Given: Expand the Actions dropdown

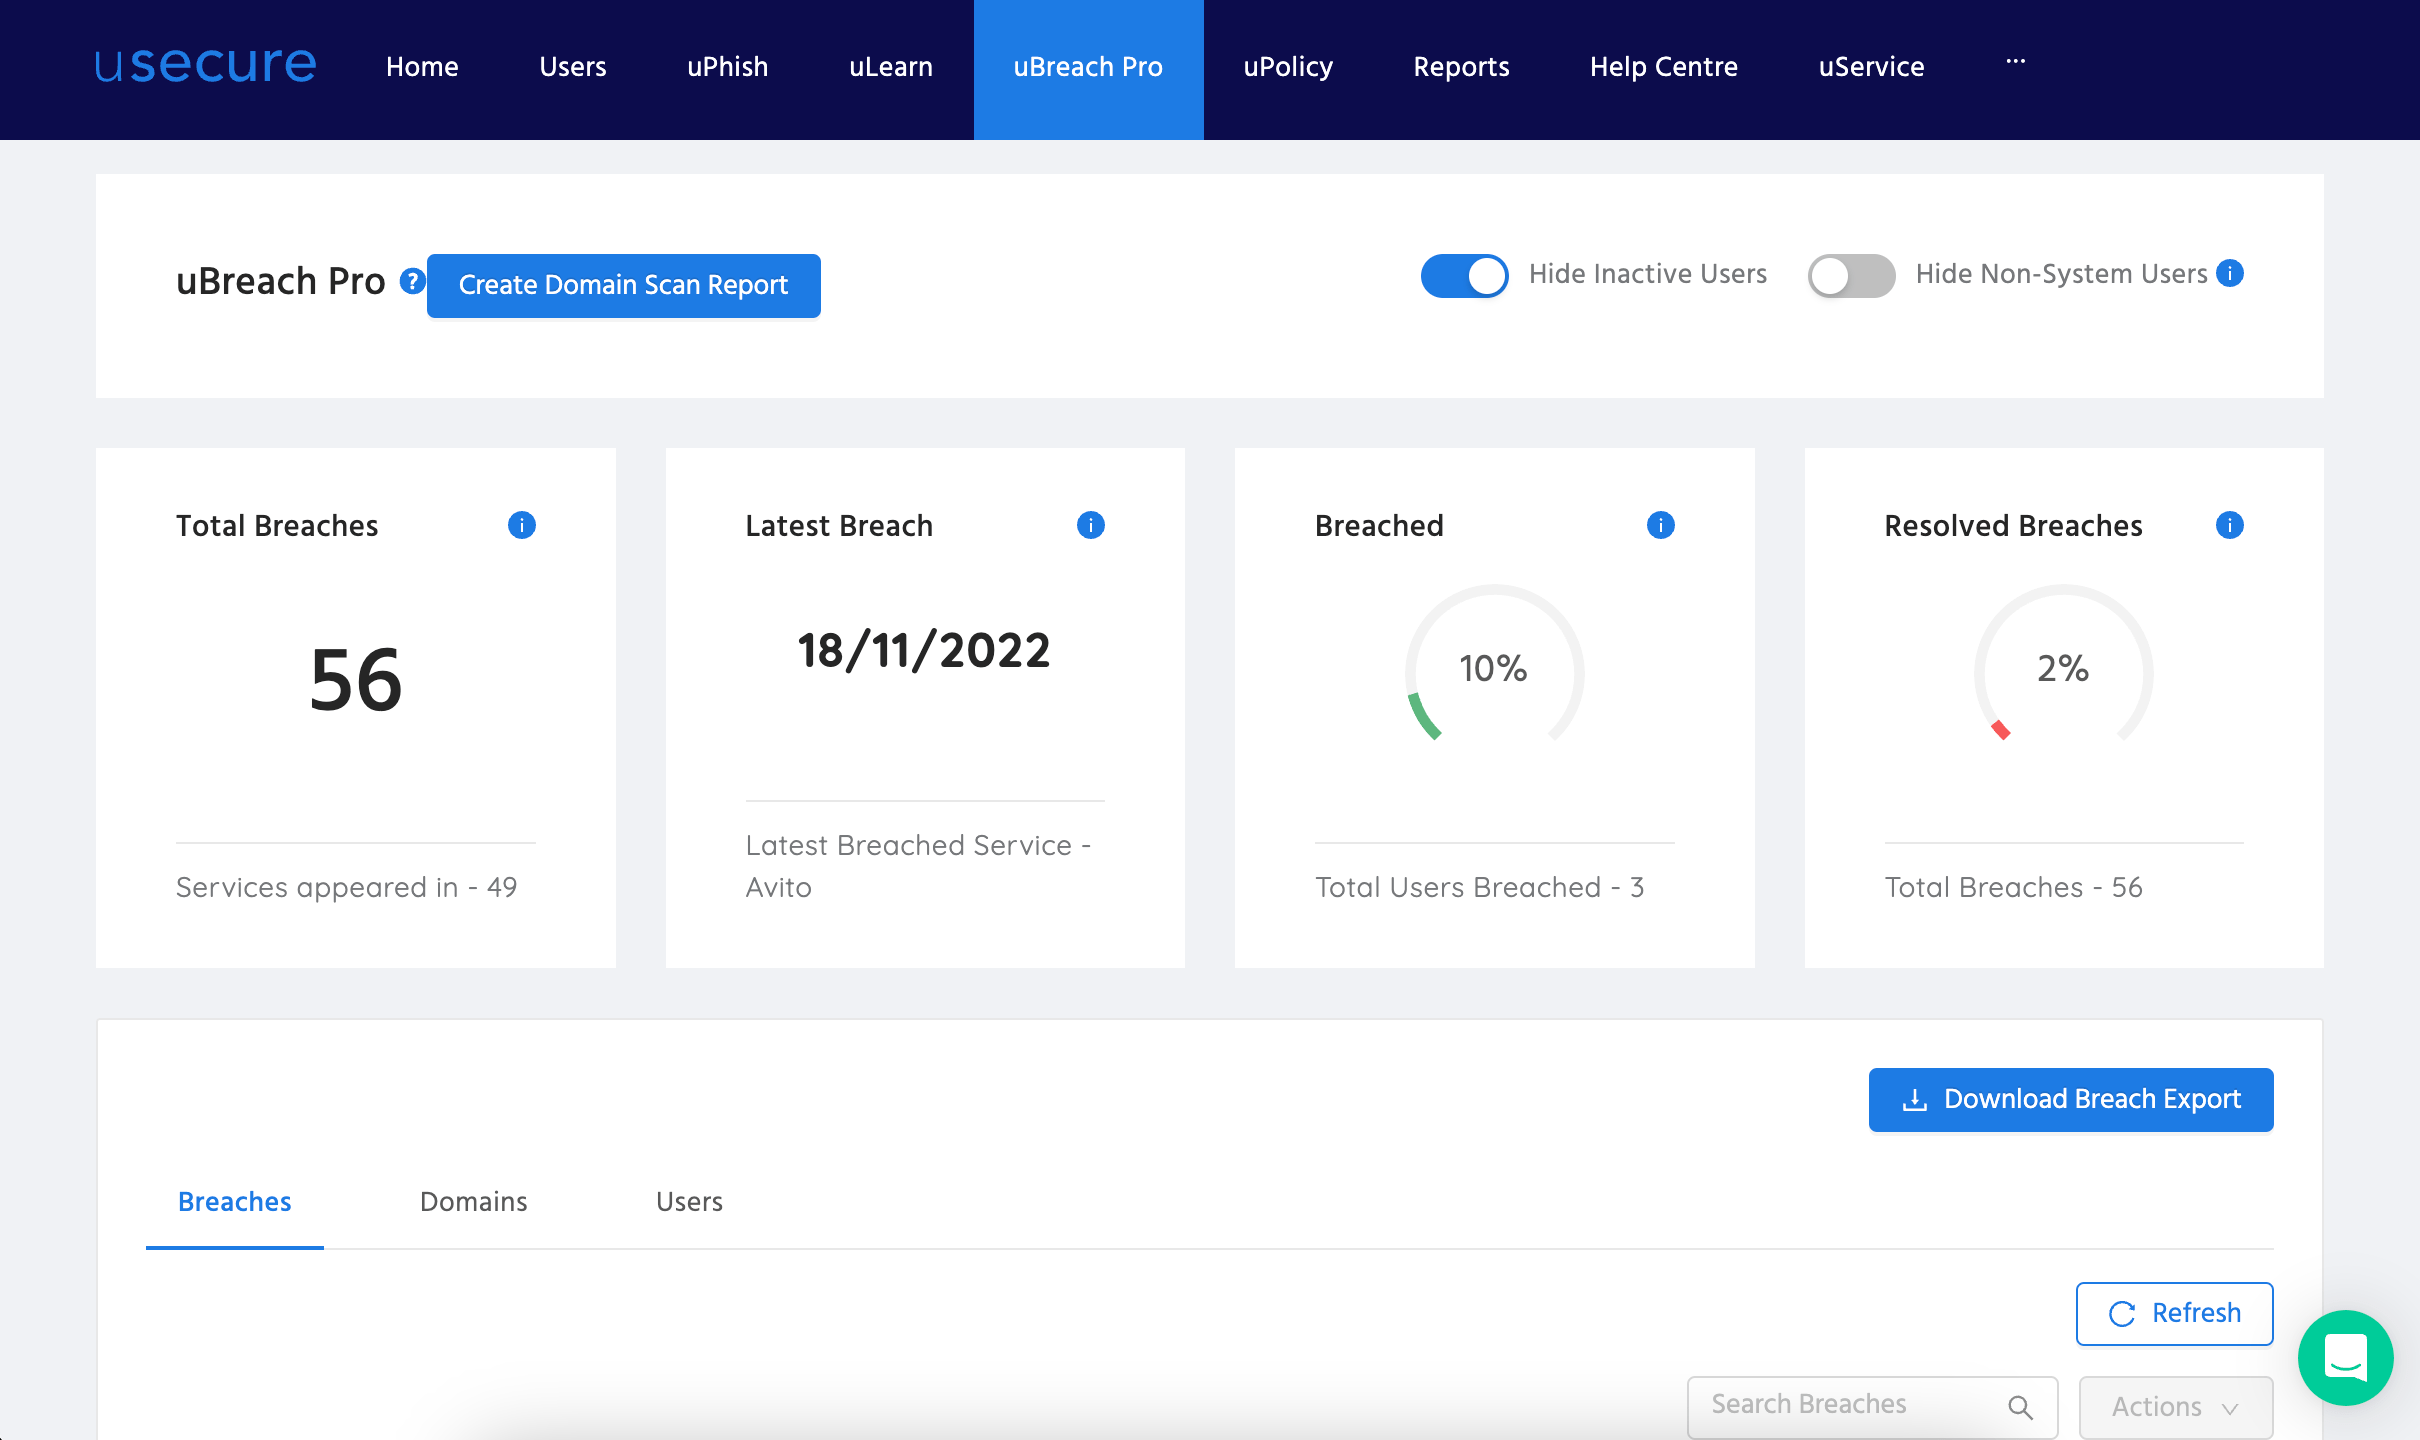Looking at the screenshot, I should pyautogui.click(x=2174, y=1407).
